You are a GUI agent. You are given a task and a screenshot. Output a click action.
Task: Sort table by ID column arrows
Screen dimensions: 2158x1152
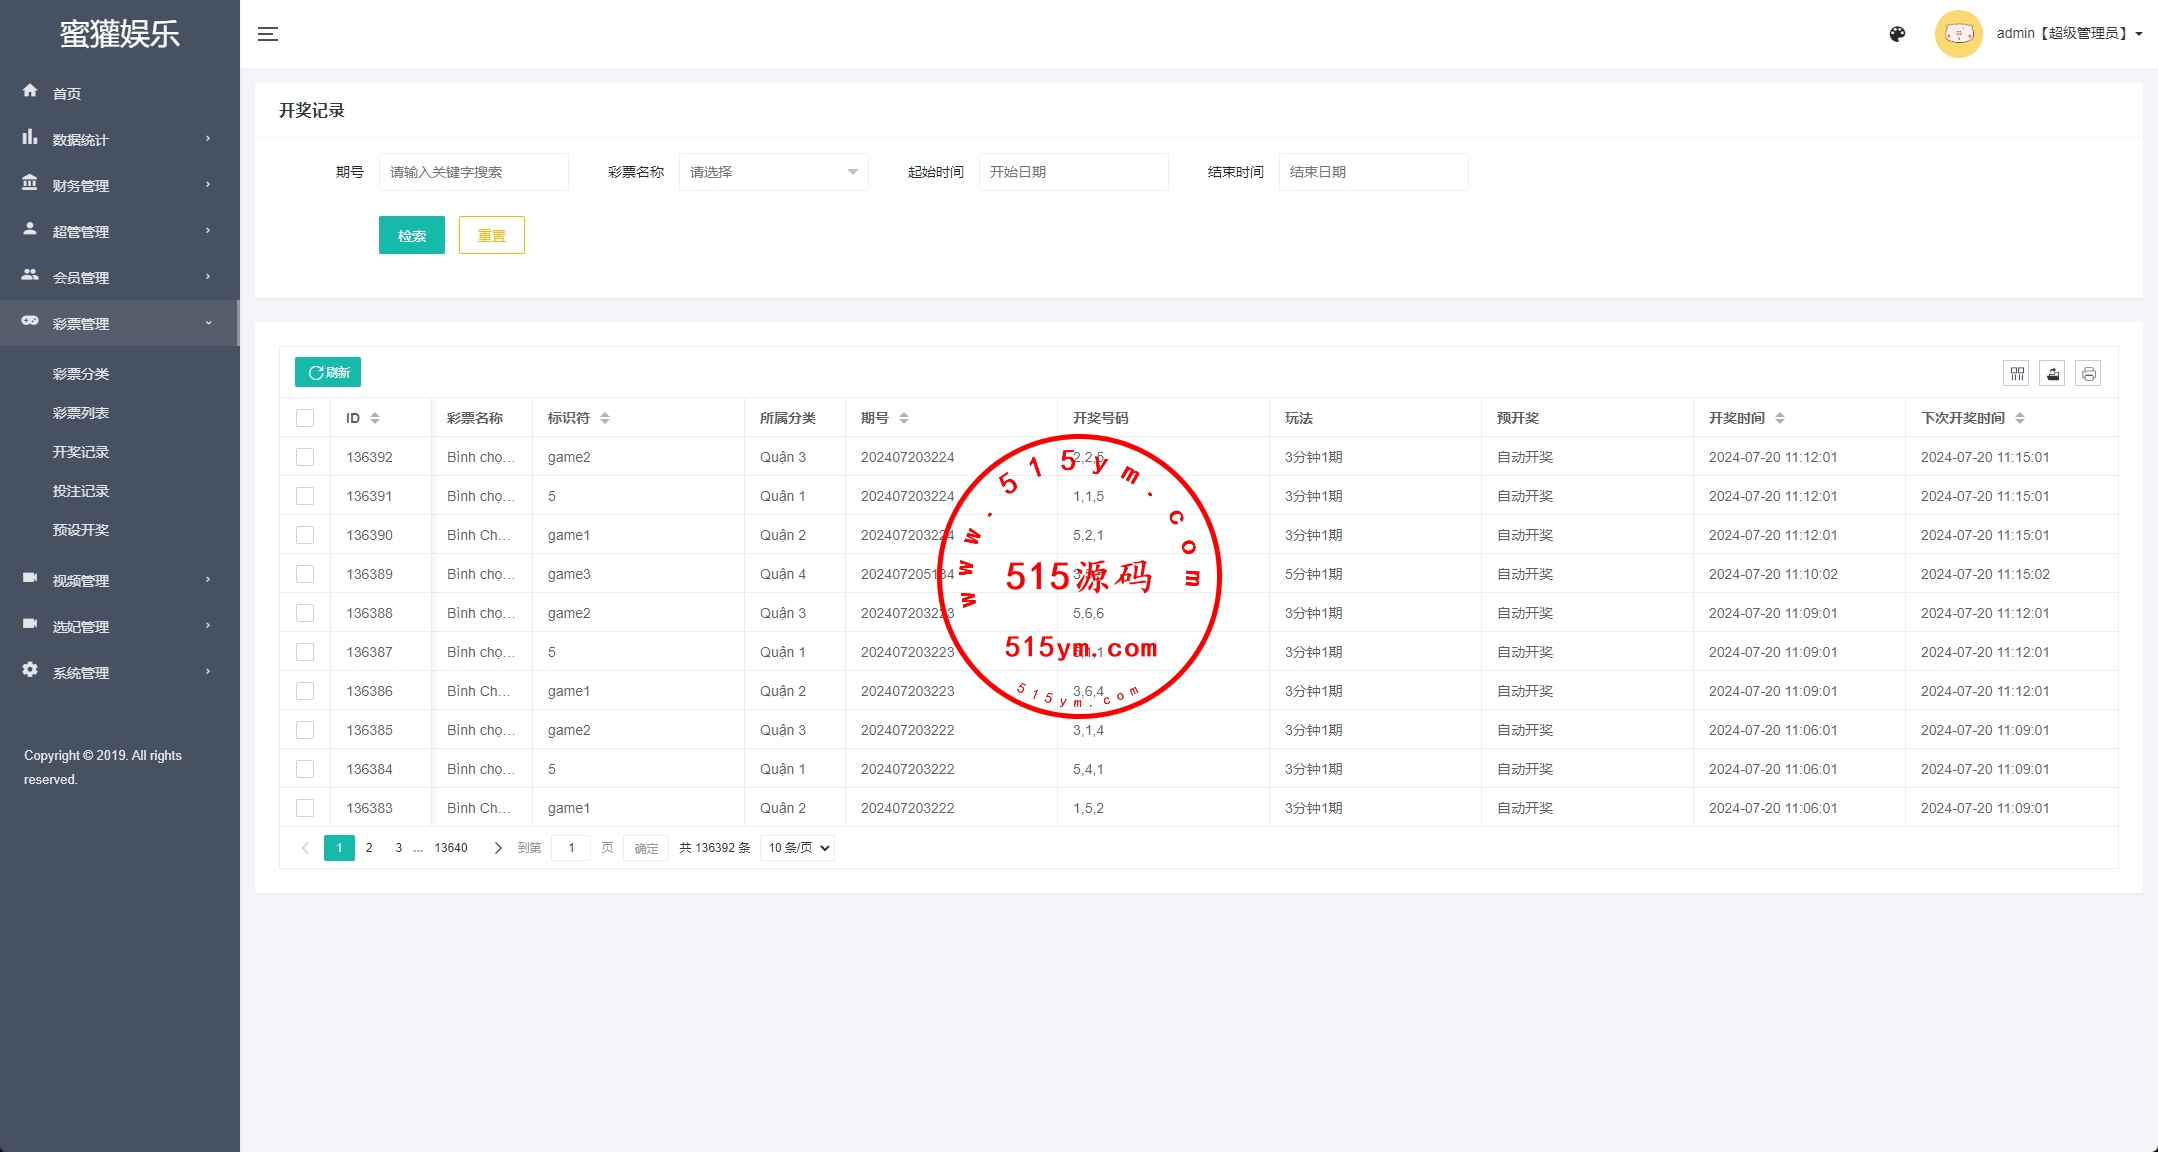click(x=375, y=418)
